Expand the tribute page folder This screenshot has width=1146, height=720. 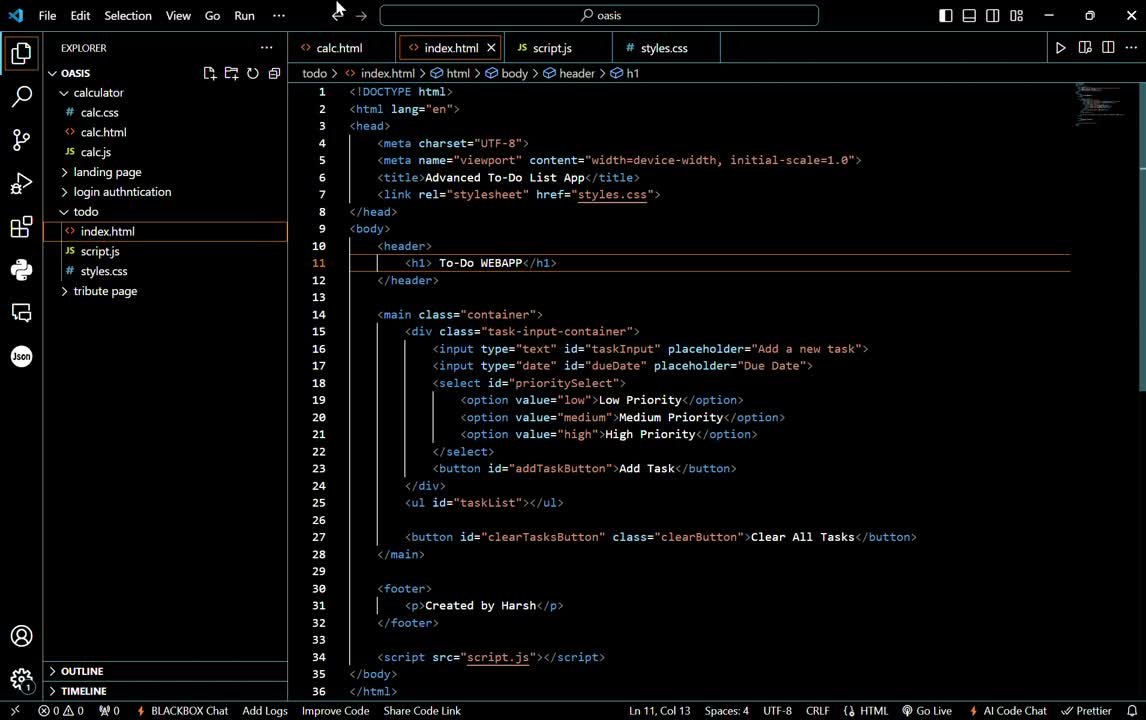click(x=105, y=291)
